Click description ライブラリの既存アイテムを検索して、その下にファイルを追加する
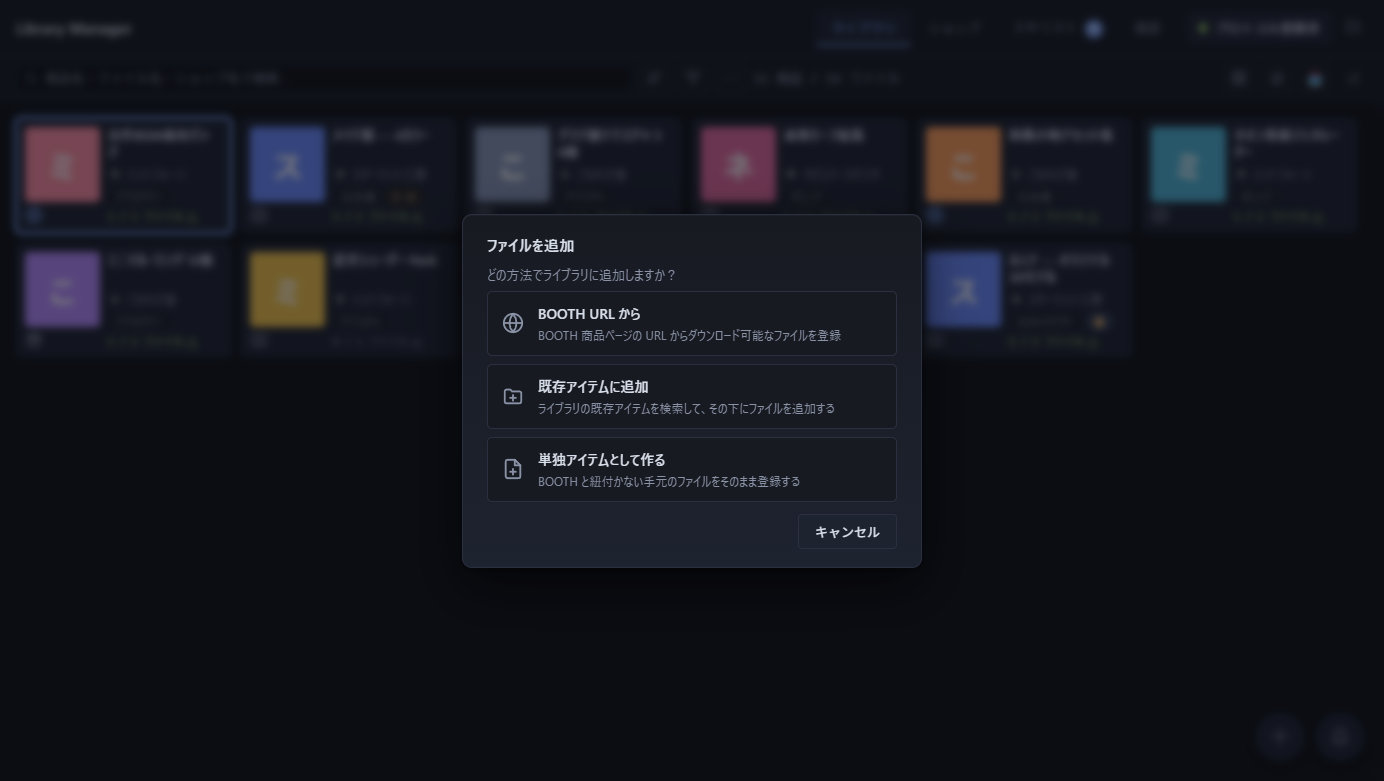This screenshot has height=781, width=1384. [686, 409]
